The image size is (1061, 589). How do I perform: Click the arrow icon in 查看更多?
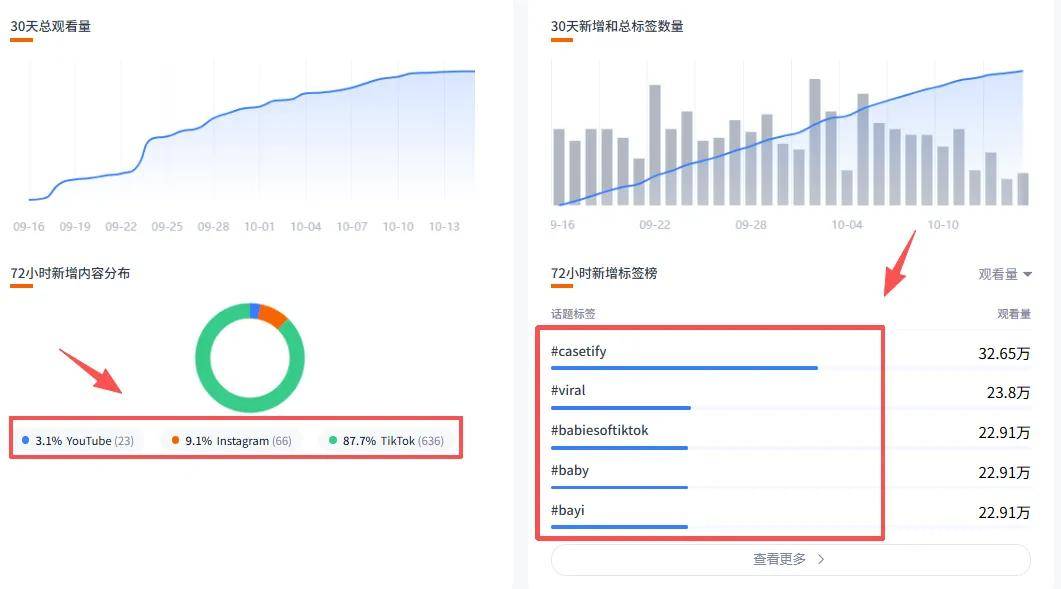pyautogui.click(x=821, y=559)
